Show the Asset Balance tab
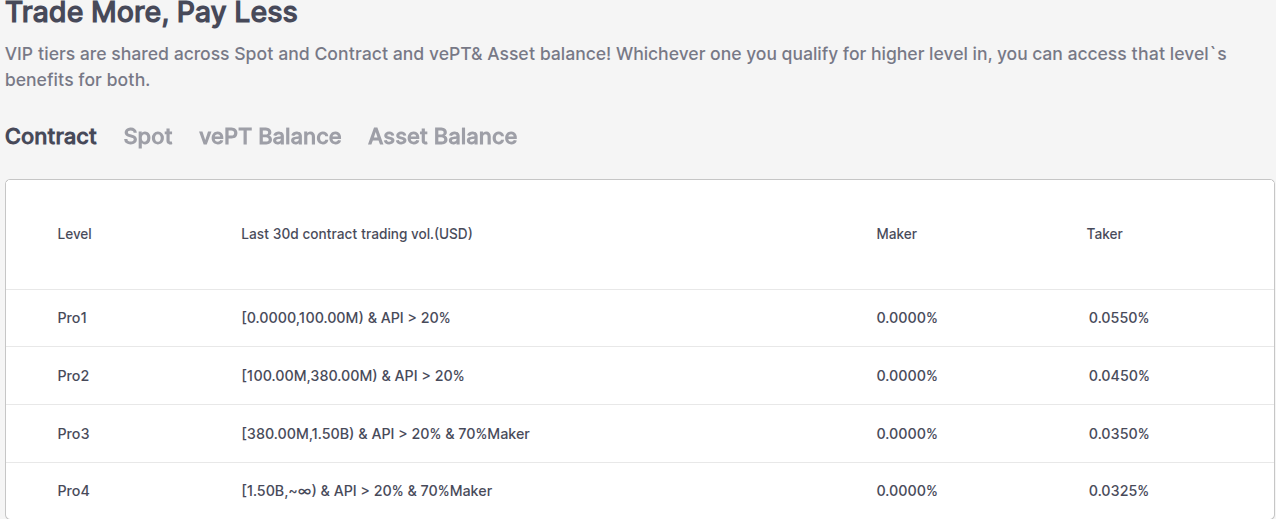This screenshot has height=519, width=1276. pyautogui.click(x=442, y=137)
